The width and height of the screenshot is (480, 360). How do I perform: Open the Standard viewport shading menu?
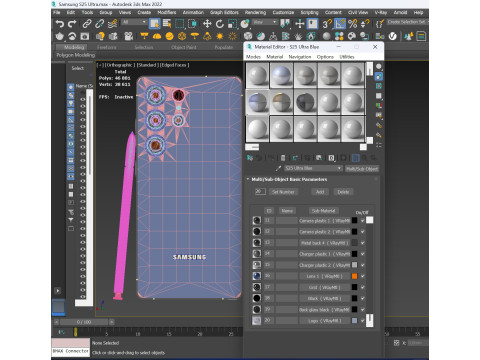click(x=147, y=65)
